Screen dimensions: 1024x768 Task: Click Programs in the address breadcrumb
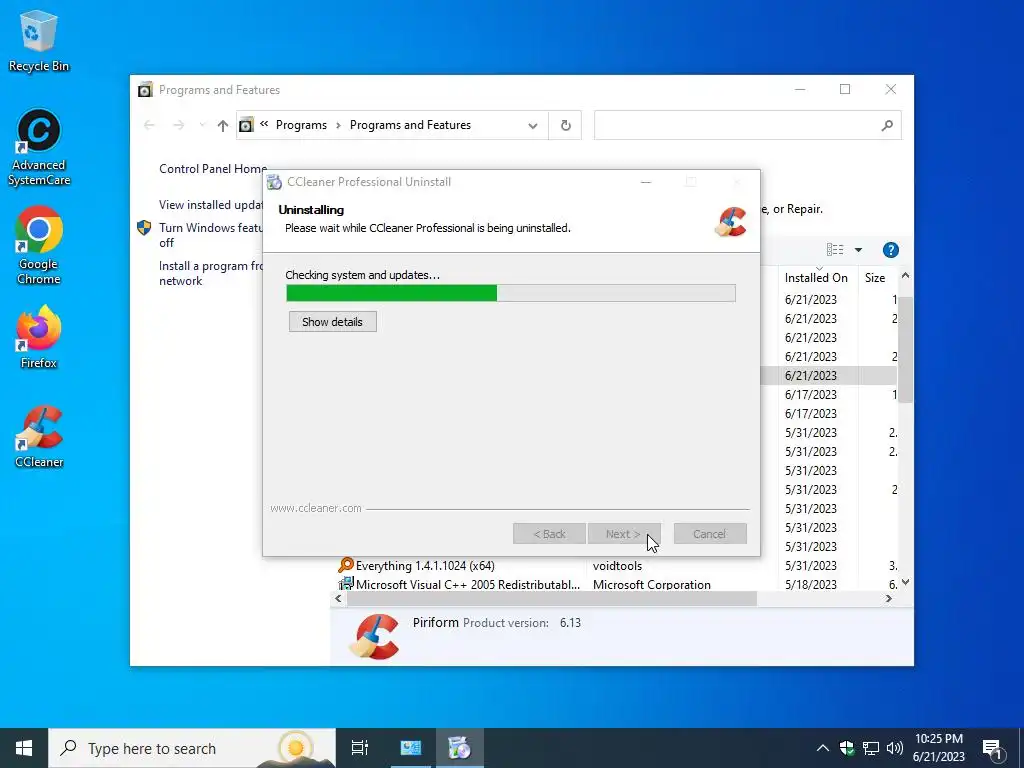point(301,125)
